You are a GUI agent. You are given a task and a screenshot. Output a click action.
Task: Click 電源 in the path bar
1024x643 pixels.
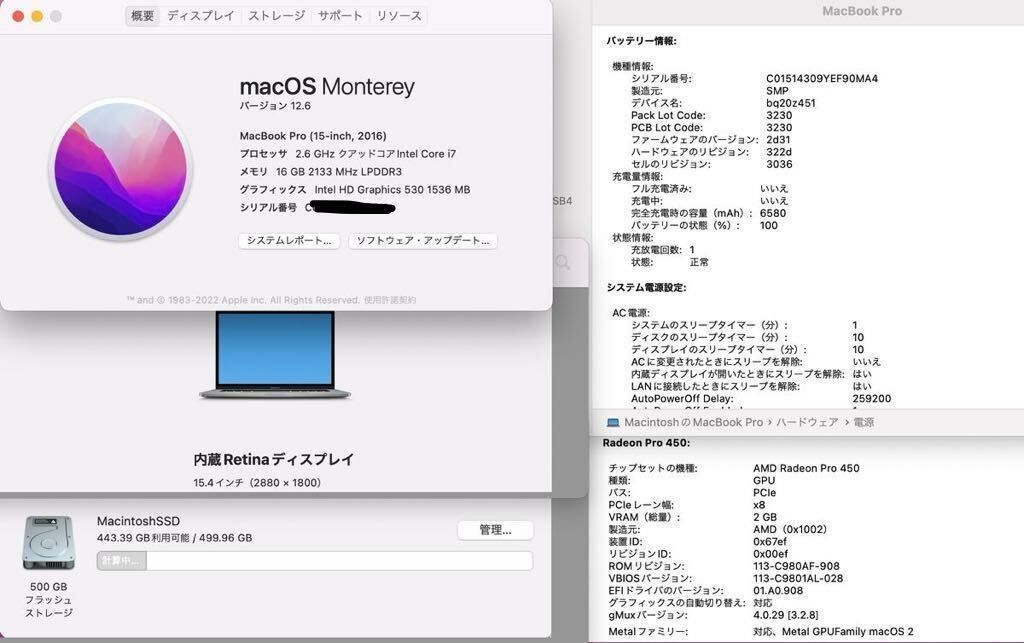[x=863, y=422]
